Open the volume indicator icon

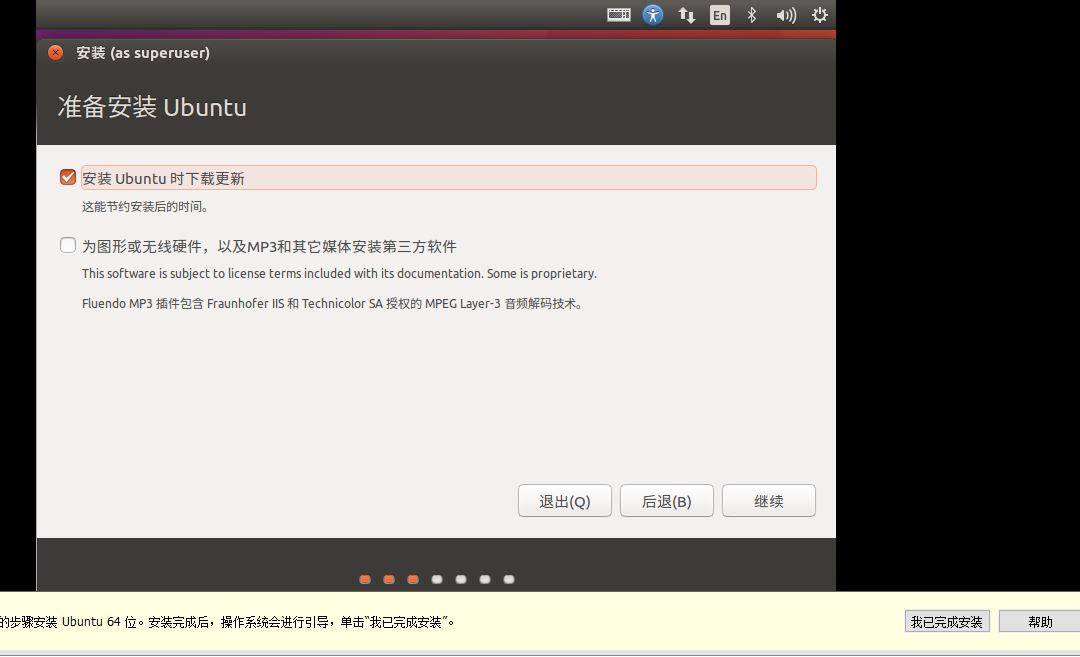pyautogui.click(x=786, y=14)
